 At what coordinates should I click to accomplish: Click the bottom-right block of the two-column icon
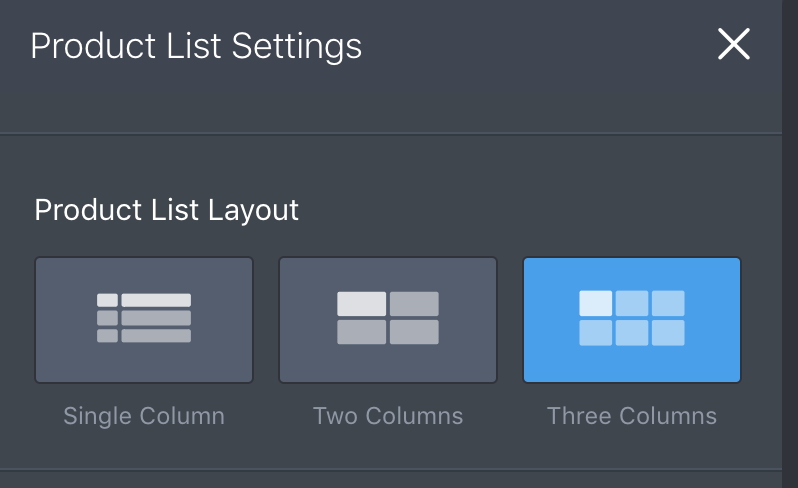414,332
